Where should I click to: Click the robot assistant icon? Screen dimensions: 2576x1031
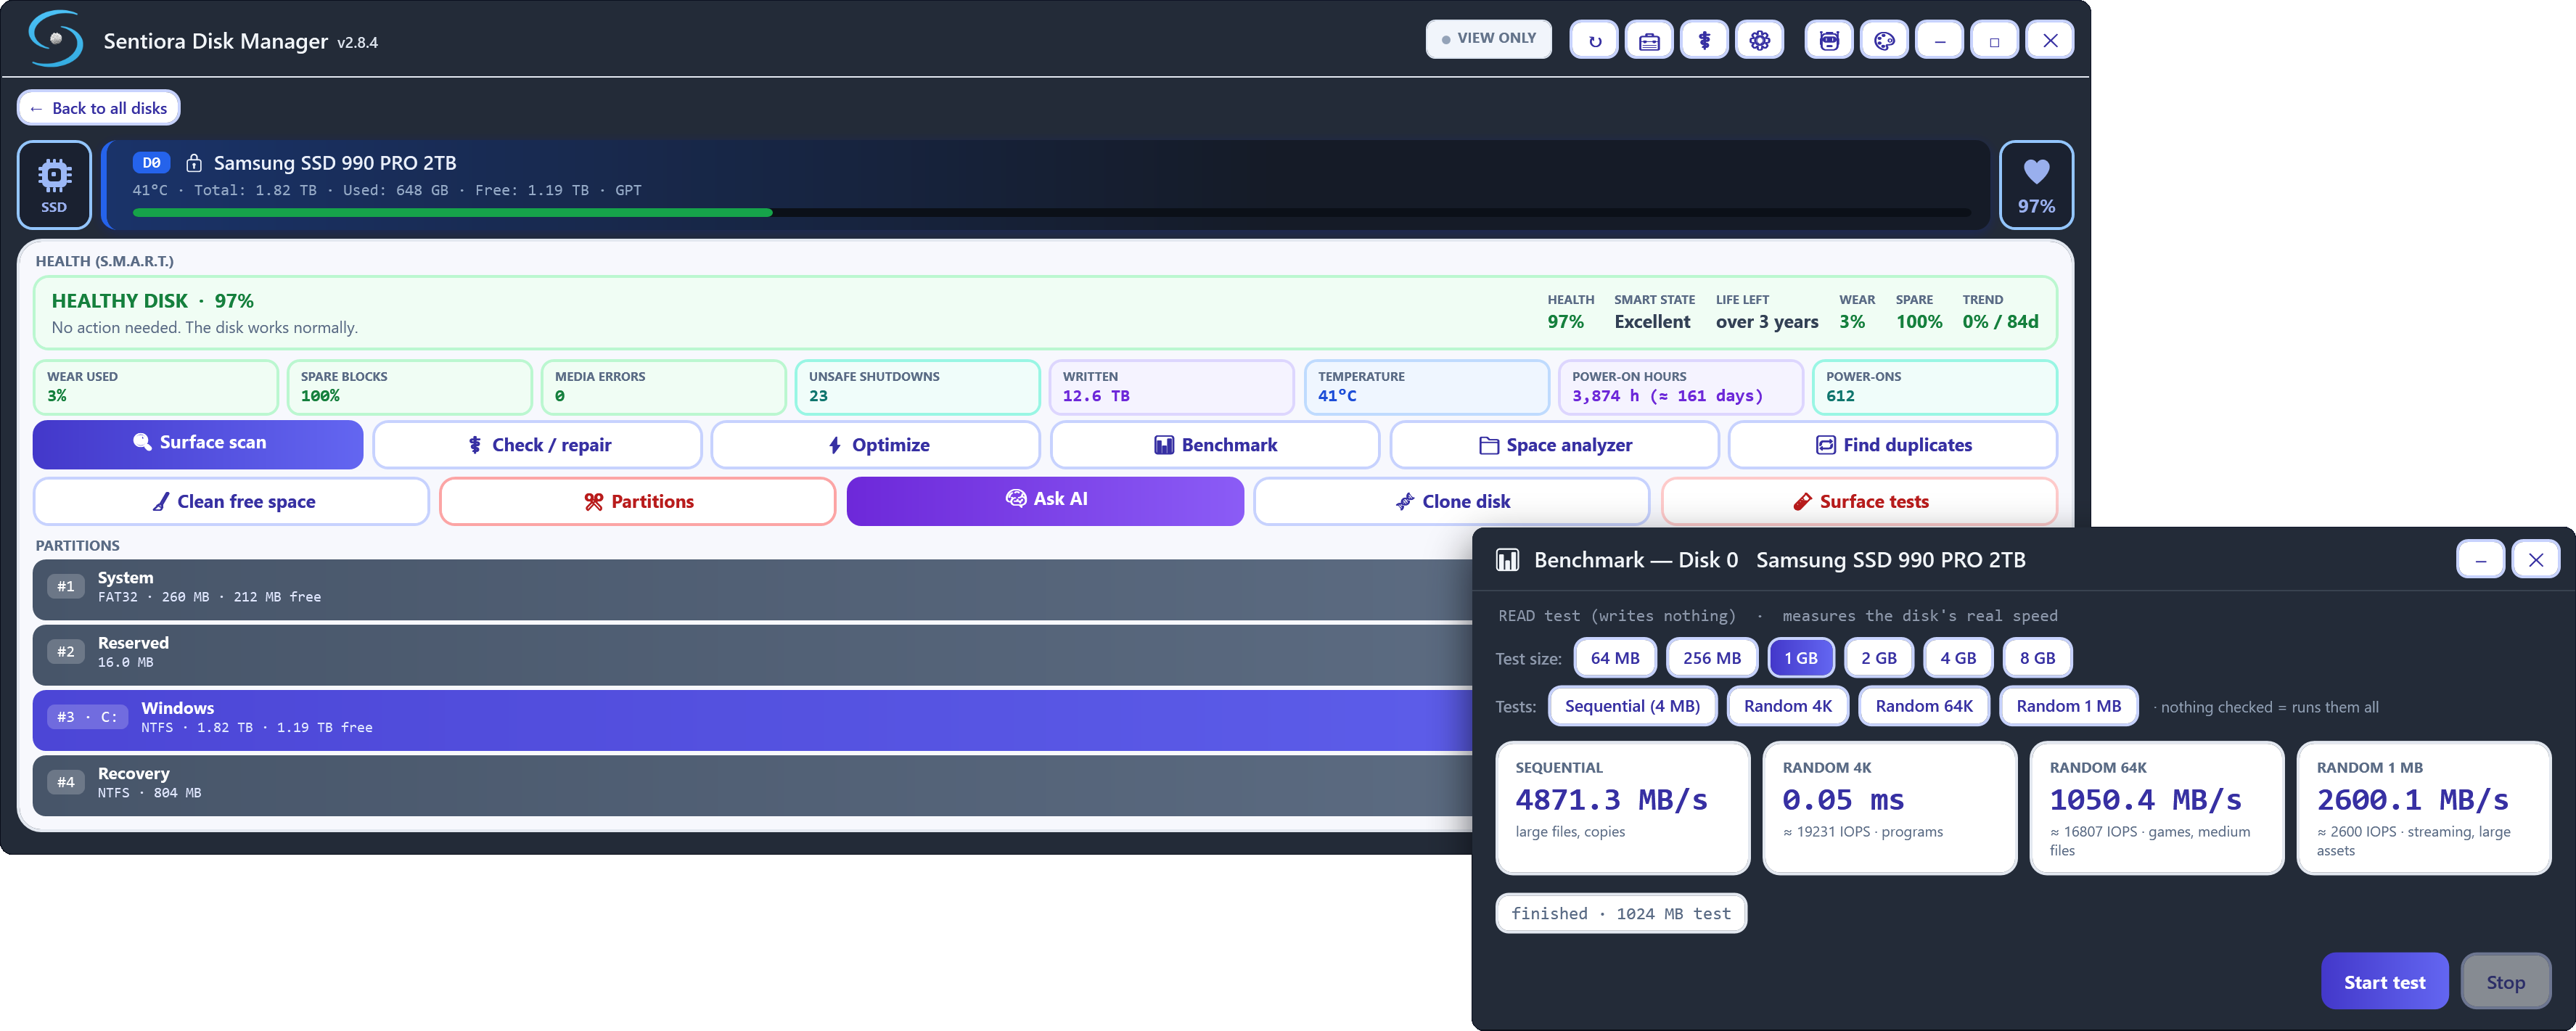click(x=1829, y=41)
